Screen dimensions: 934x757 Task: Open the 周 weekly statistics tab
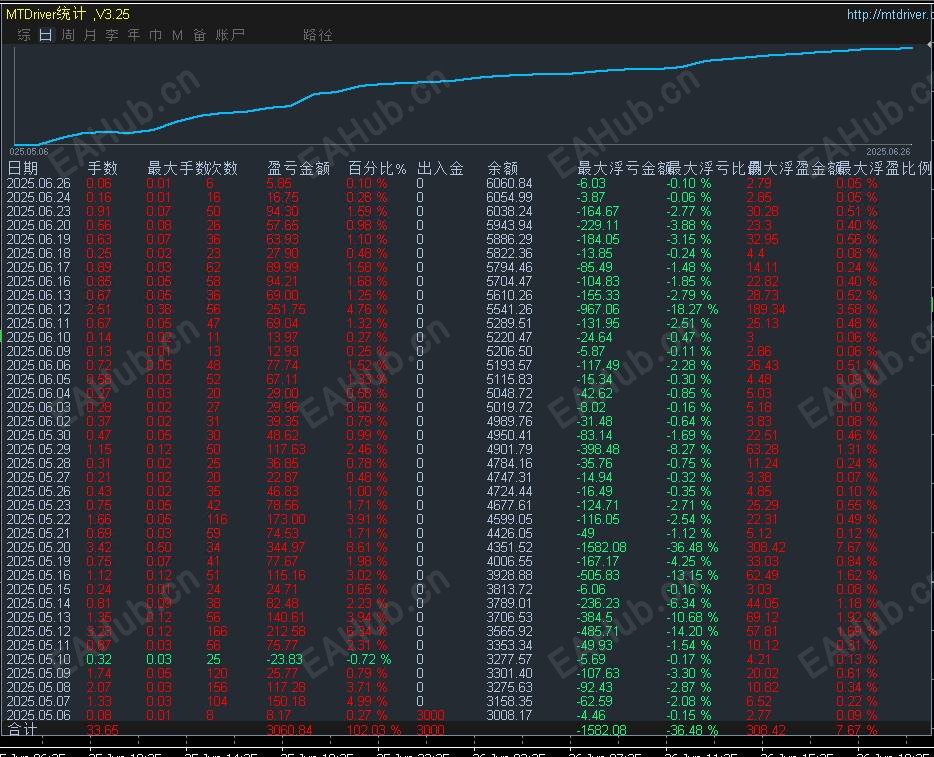tap(68, 35)
